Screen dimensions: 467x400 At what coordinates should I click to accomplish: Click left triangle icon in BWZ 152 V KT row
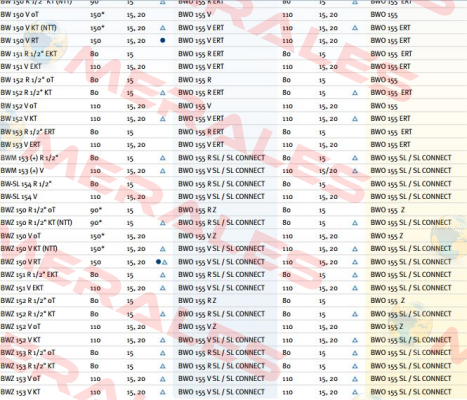pos(163,340)
